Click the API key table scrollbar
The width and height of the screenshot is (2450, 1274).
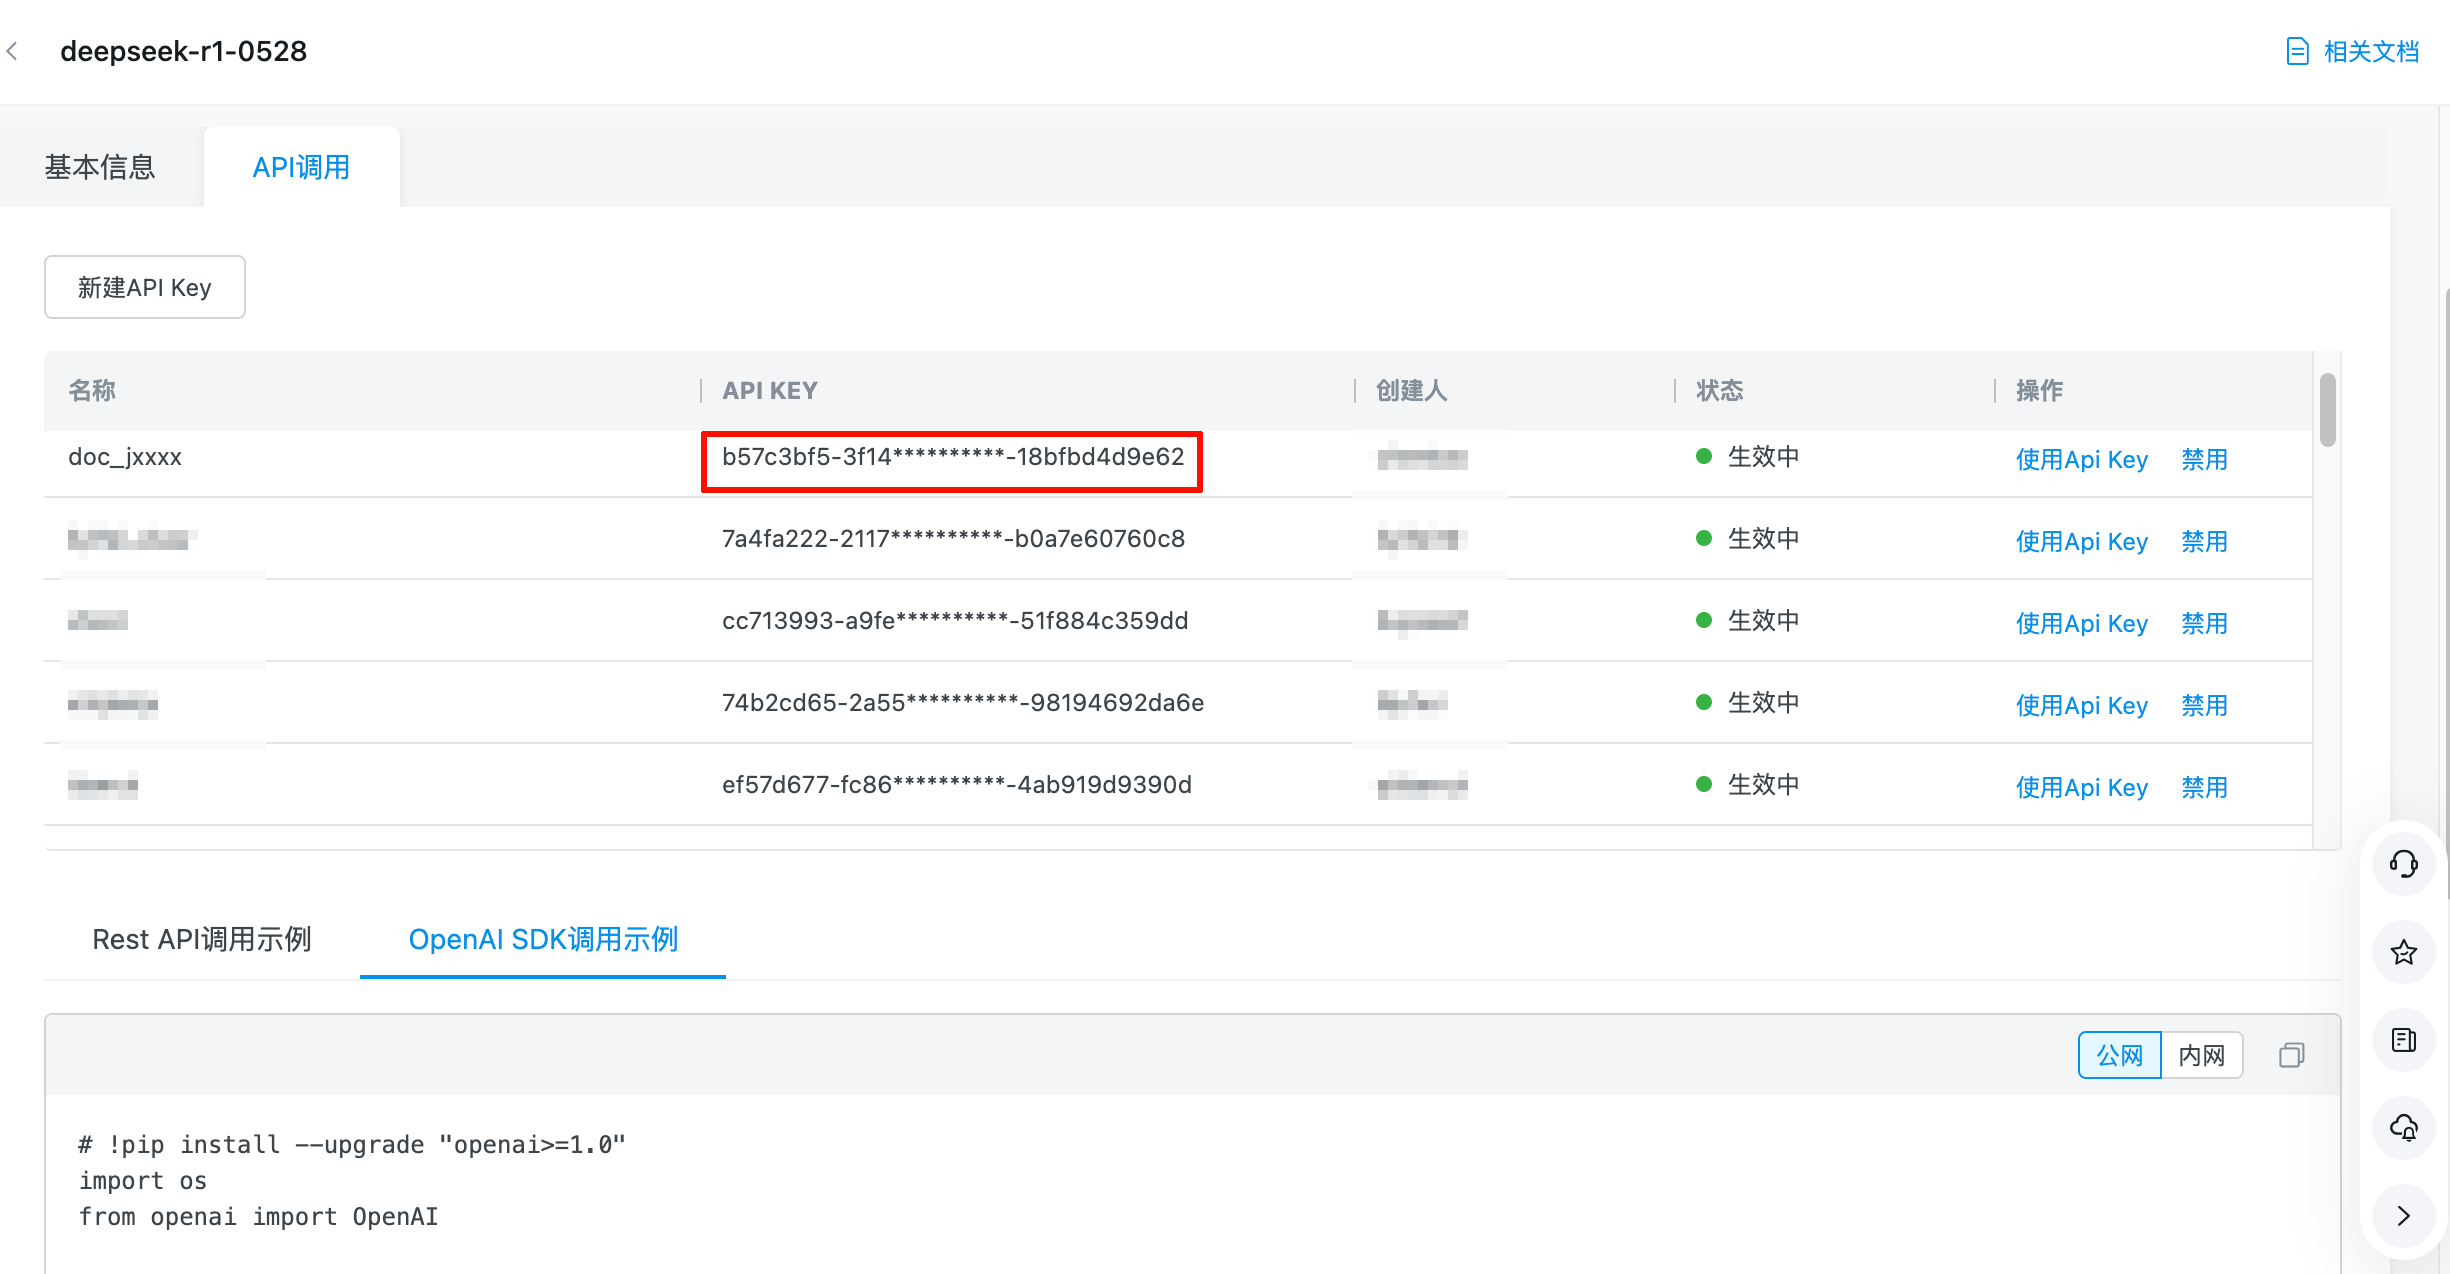click(x=2327, y=410)
